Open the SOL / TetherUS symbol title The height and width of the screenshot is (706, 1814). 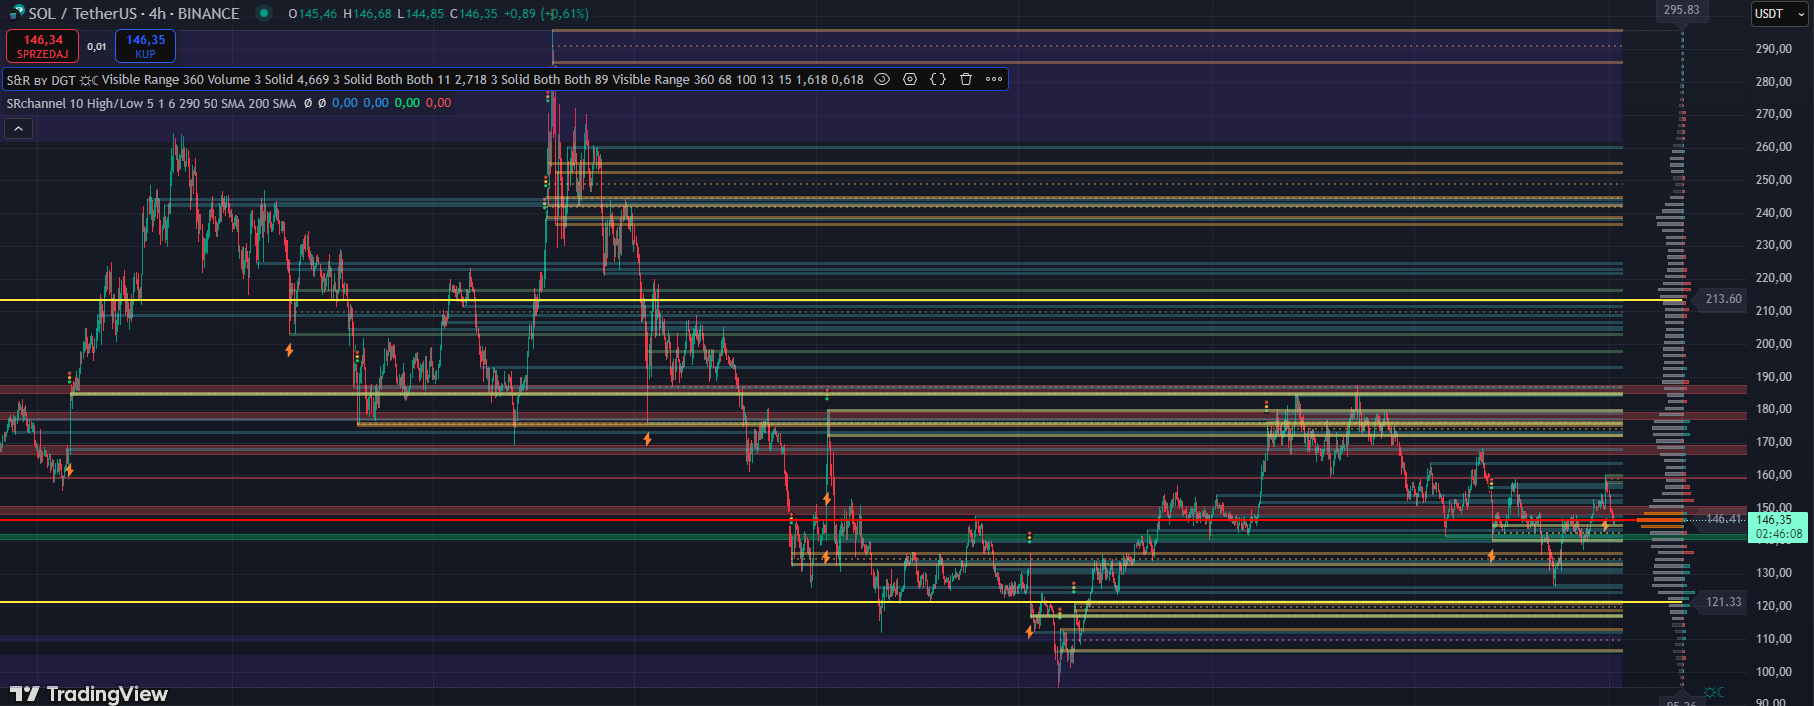134,14
